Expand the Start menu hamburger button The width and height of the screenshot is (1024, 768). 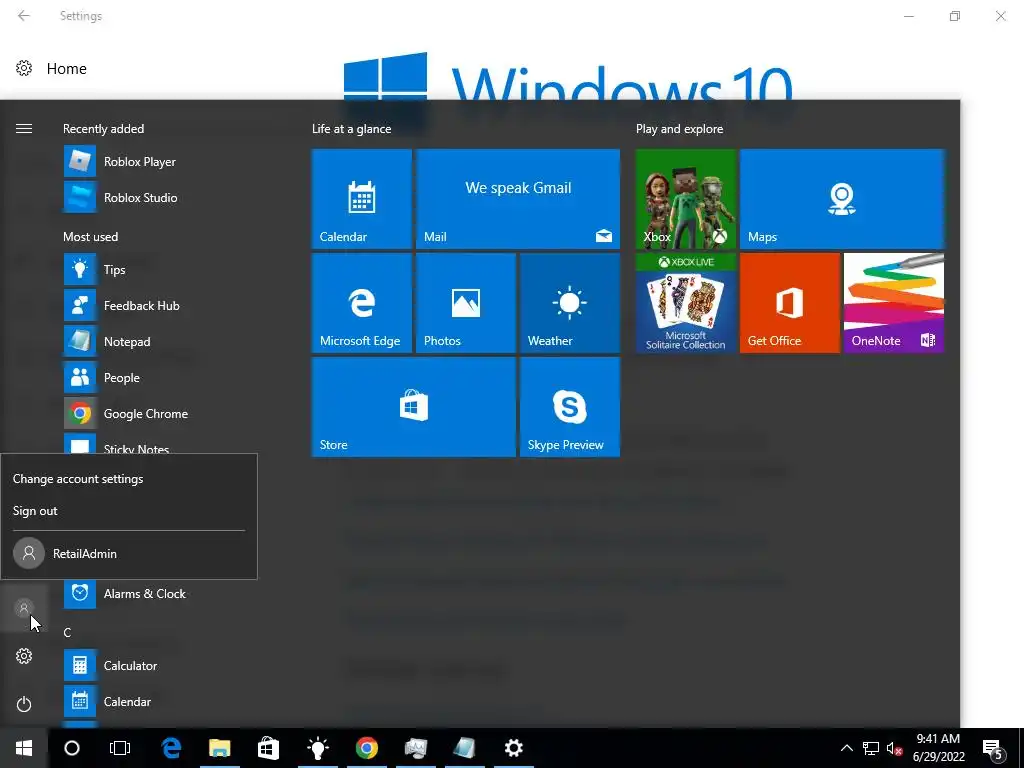[24, 129]
